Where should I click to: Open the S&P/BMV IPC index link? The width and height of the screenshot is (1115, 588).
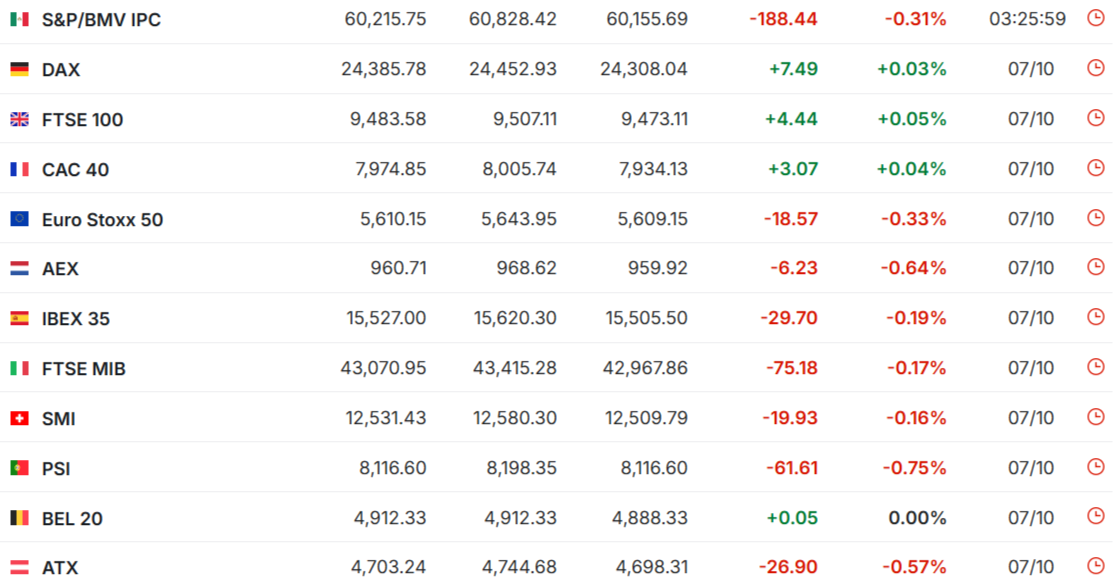coord(101,20)
